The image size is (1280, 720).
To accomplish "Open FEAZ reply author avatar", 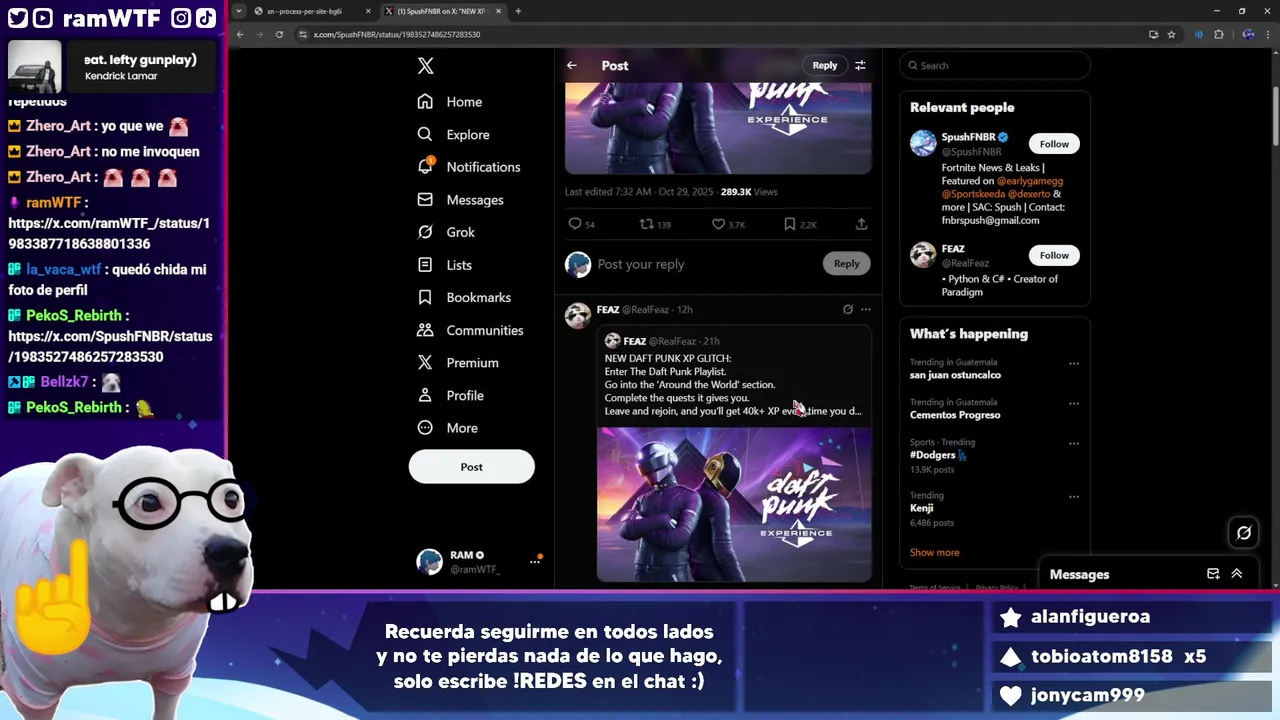I will (578, 315).
